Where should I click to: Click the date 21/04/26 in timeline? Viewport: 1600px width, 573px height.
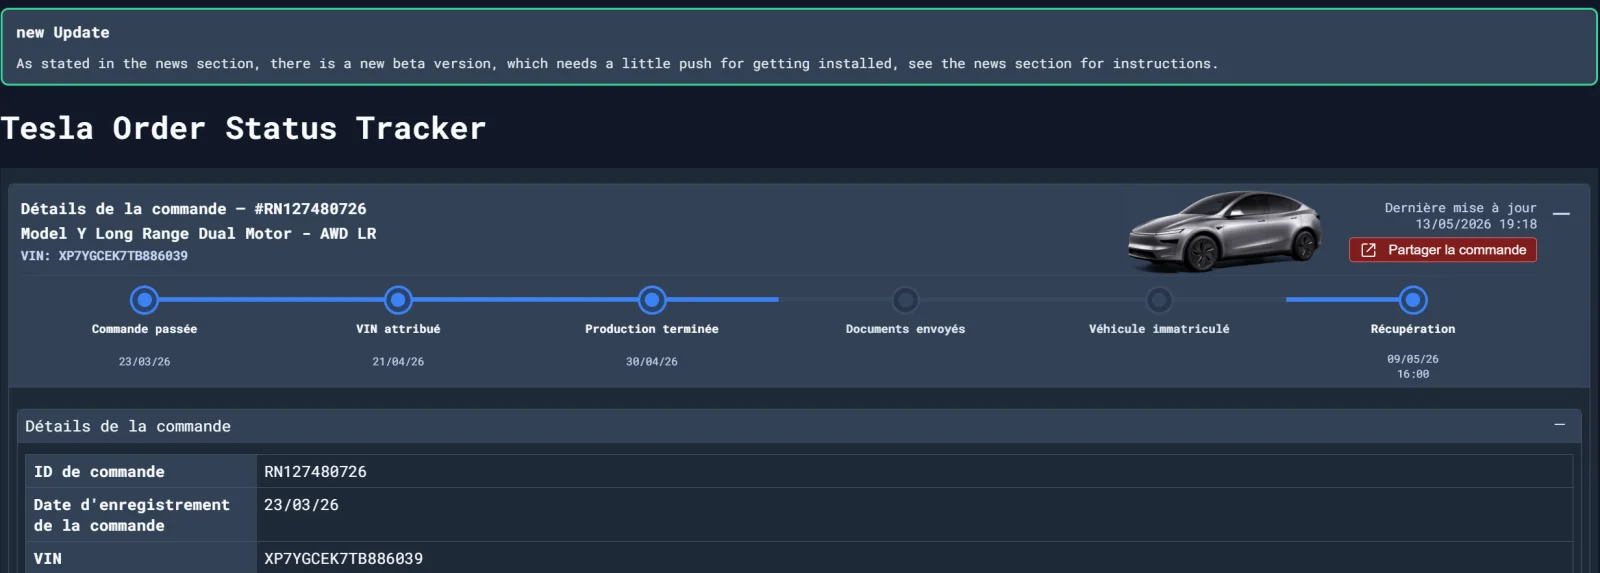[398, 362]
